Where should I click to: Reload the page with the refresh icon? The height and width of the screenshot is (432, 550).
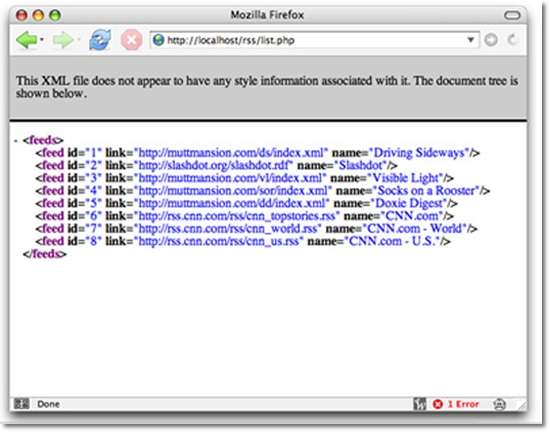click(x=100, y=40)
